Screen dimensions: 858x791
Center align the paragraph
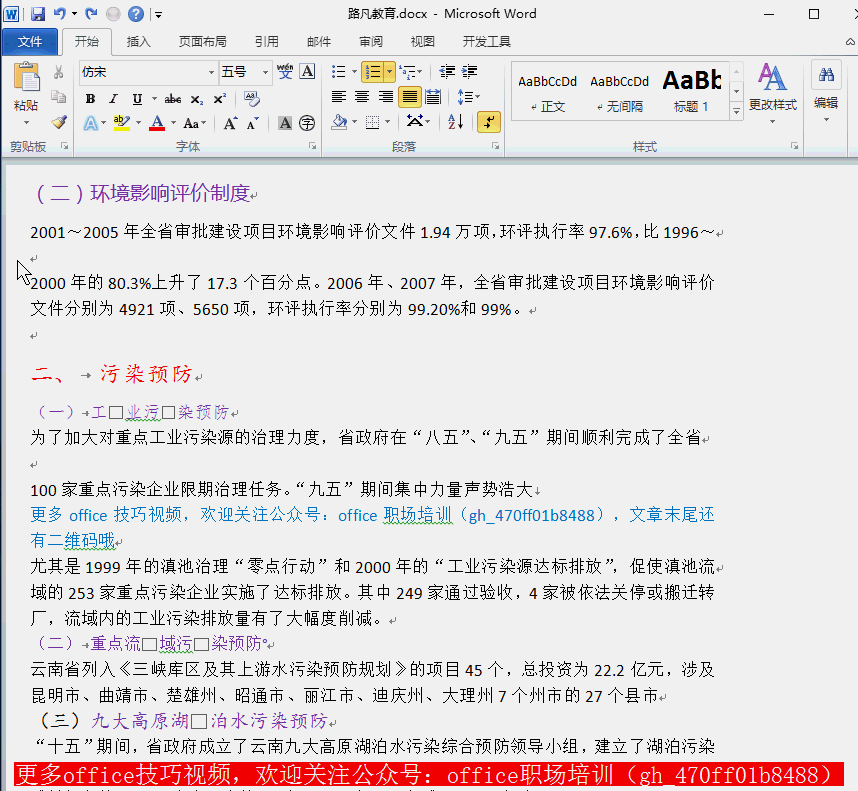tap(361, 97)
